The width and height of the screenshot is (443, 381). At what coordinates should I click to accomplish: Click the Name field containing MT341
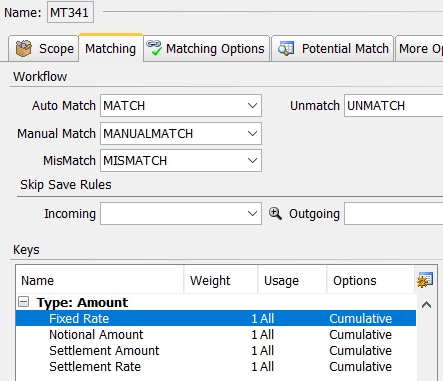[x=70, y=12]
